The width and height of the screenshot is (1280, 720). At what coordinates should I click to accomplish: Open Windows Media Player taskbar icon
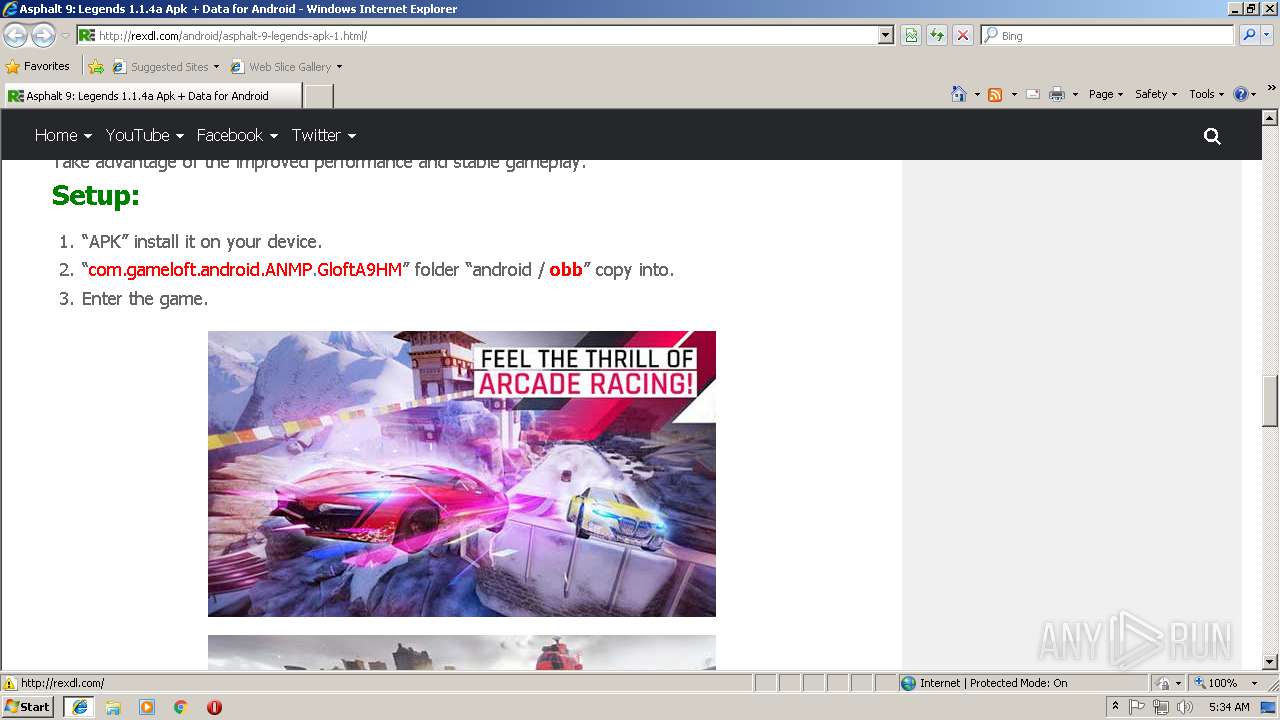[x=147, y=706]
